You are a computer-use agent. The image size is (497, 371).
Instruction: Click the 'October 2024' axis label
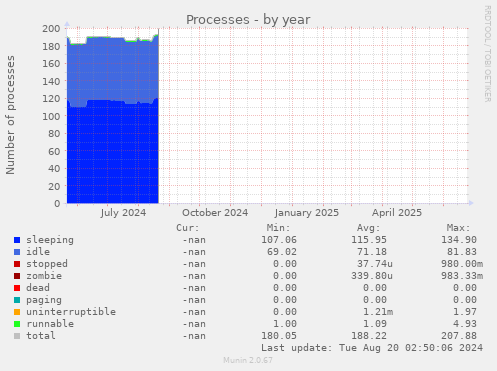point(215,213)
